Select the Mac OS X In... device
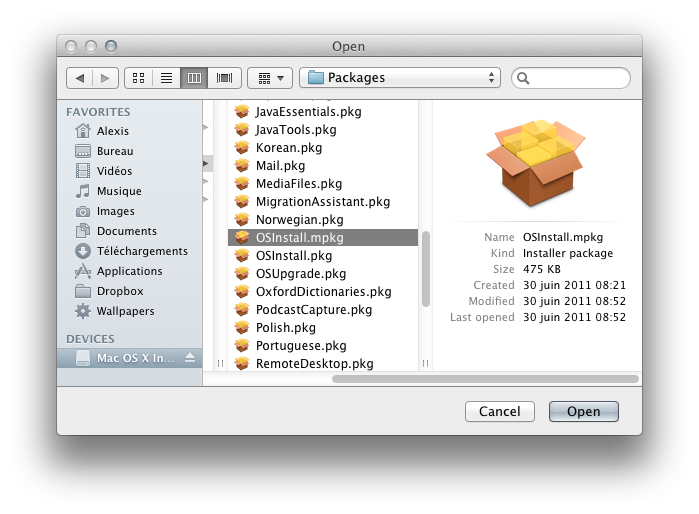The height and width of the screenshot is (514, 699). click(x=129, y=358)
